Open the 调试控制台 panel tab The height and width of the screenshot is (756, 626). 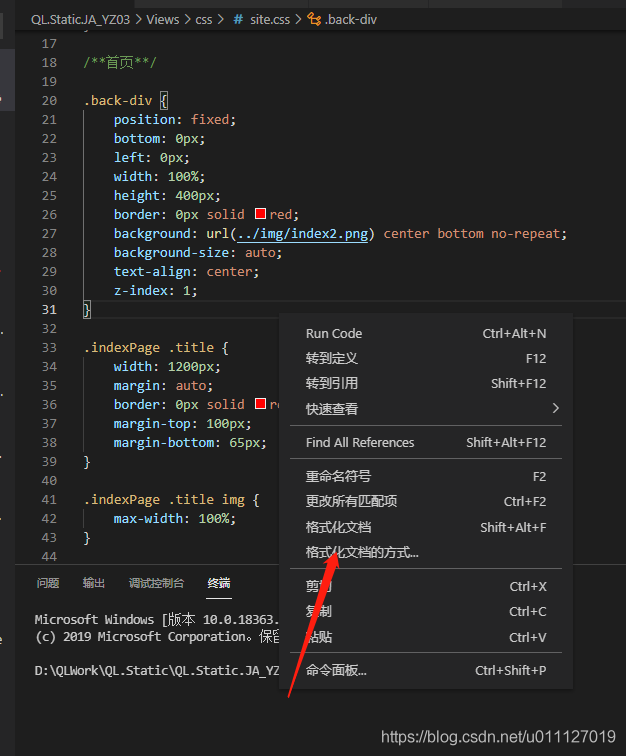coord(156,583)
